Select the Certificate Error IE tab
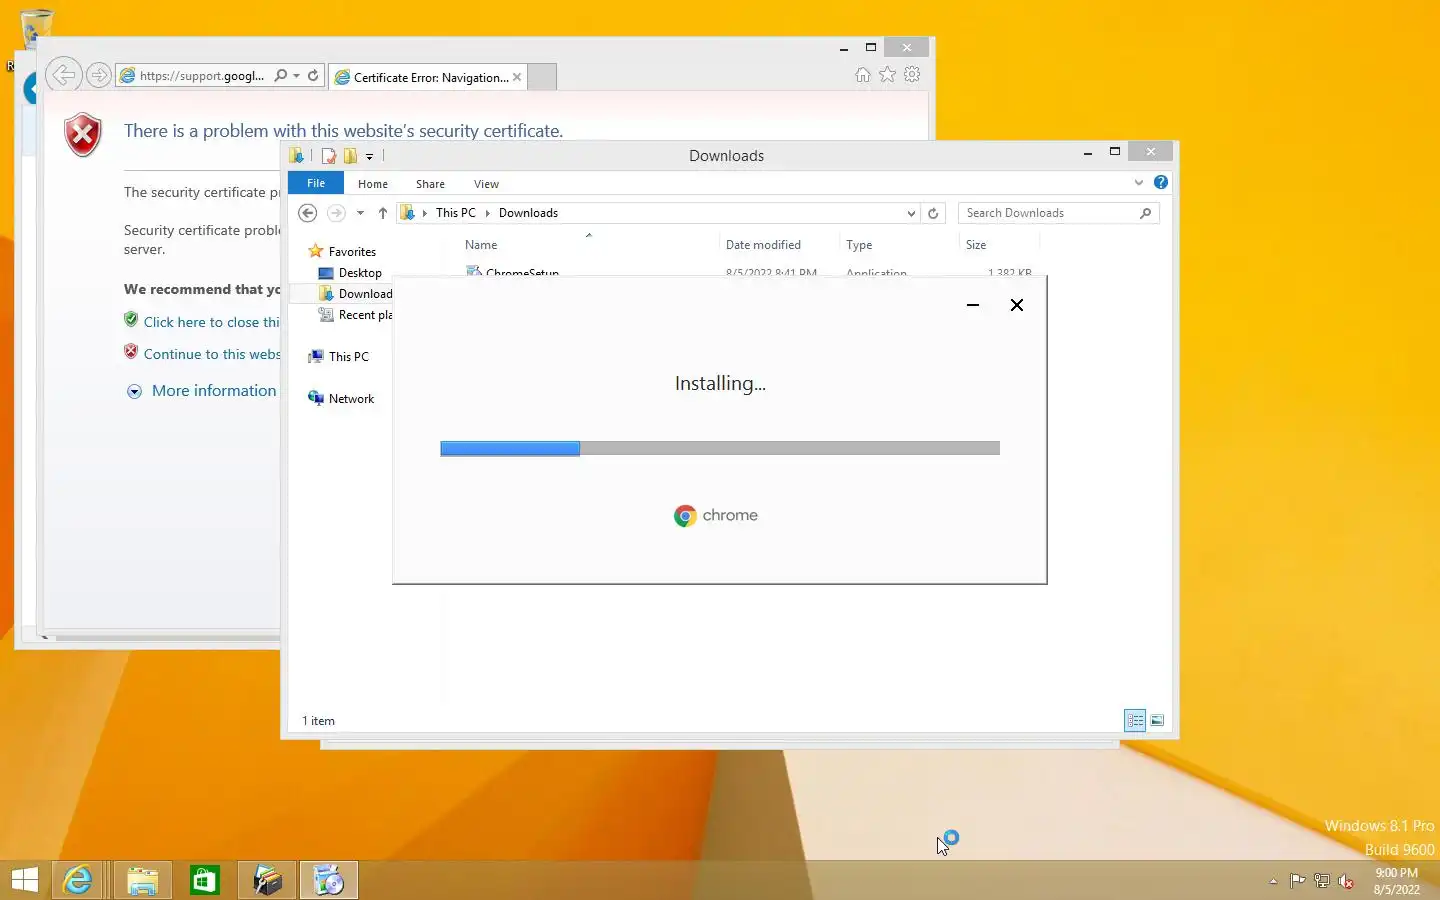This screenshot has width=1440, height=900. pos(427,77)
